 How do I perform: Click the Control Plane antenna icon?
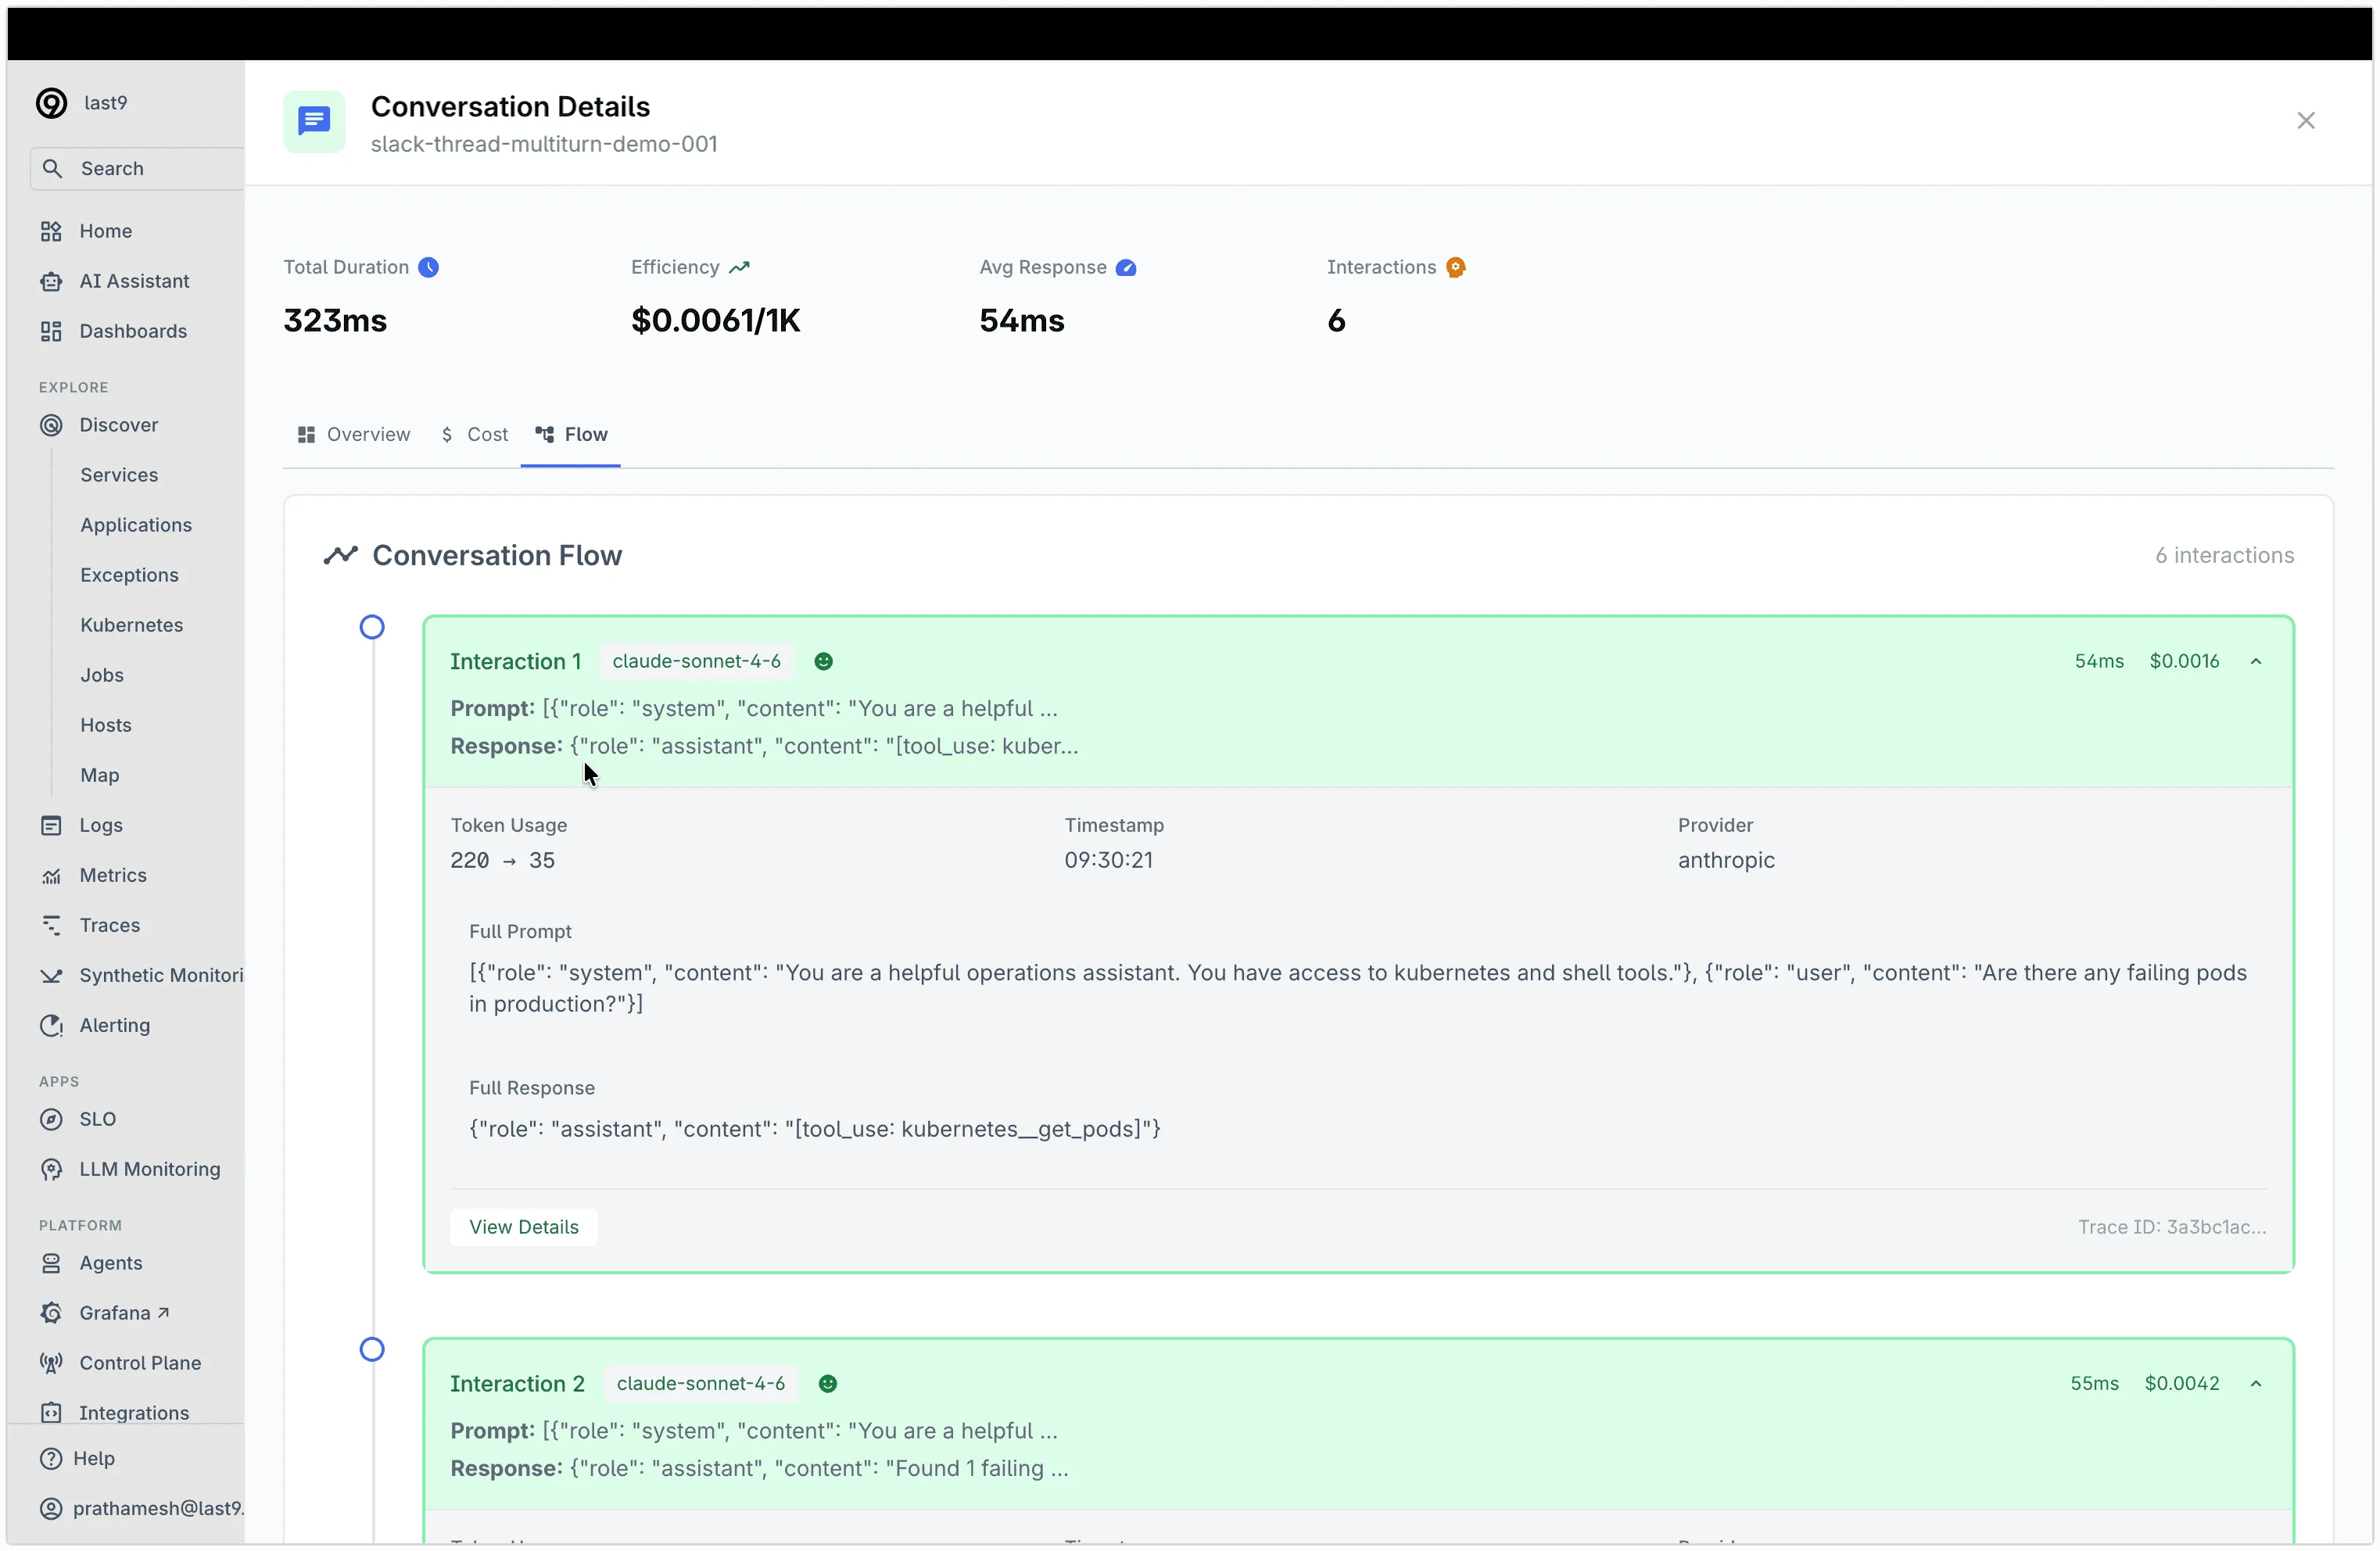pyautogui.click(x=51, y=1363)
